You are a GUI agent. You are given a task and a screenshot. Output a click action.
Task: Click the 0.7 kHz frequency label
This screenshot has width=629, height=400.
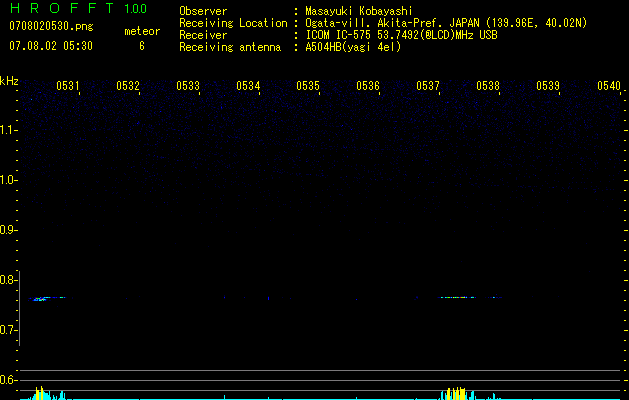click(8, 330)
